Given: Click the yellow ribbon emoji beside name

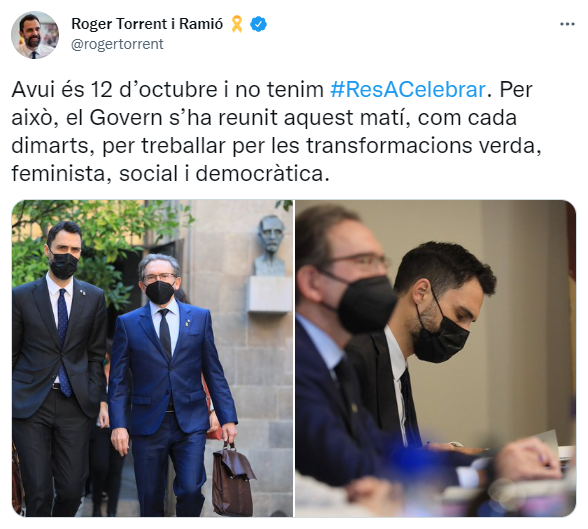Looking at the screenshot, I should [237, 24].
